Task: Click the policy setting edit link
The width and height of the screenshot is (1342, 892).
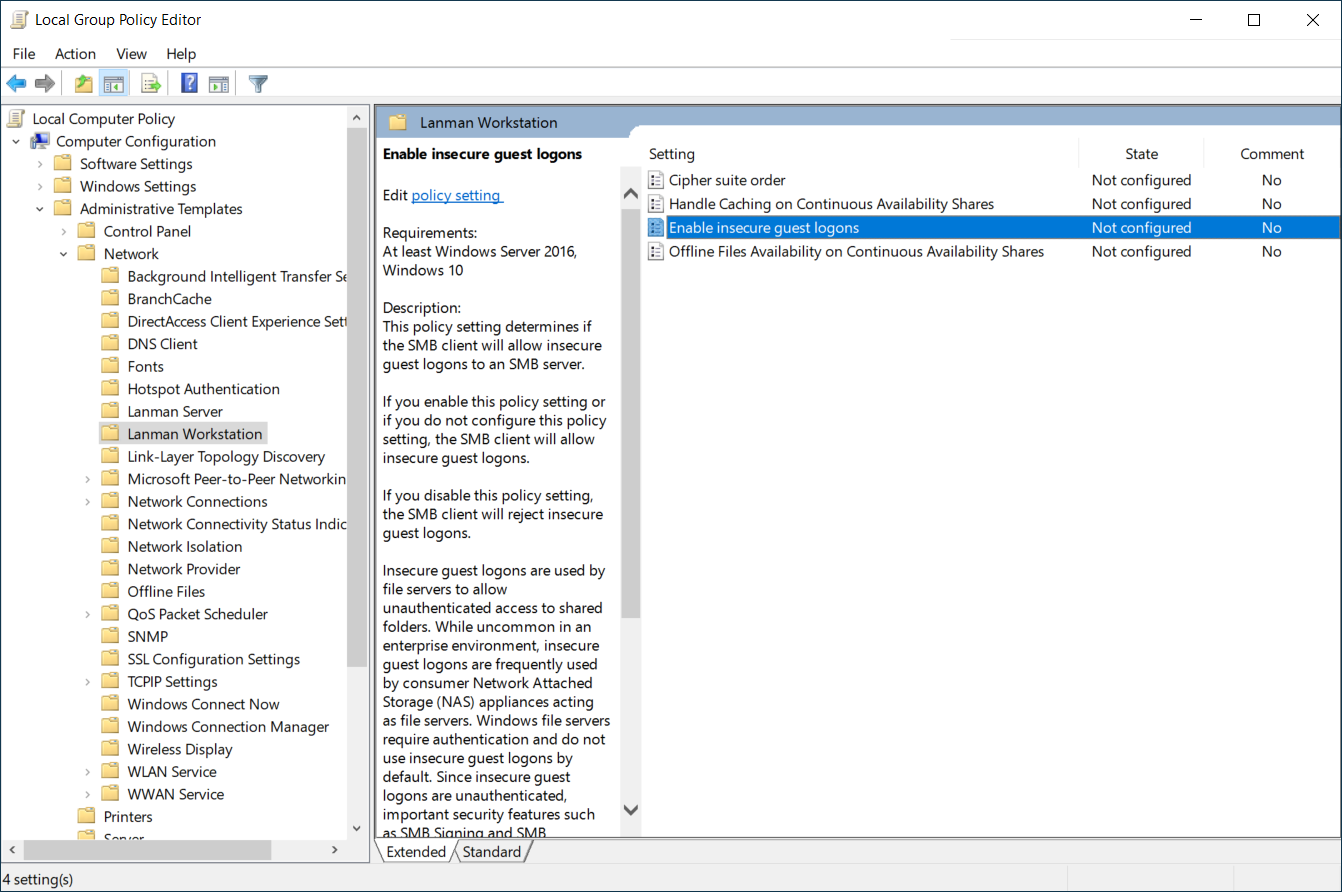Action: point(456,196)
